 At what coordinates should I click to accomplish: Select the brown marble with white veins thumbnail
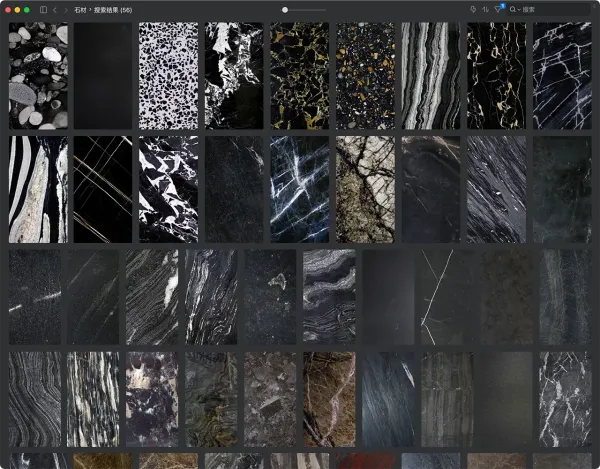(329, 398)
